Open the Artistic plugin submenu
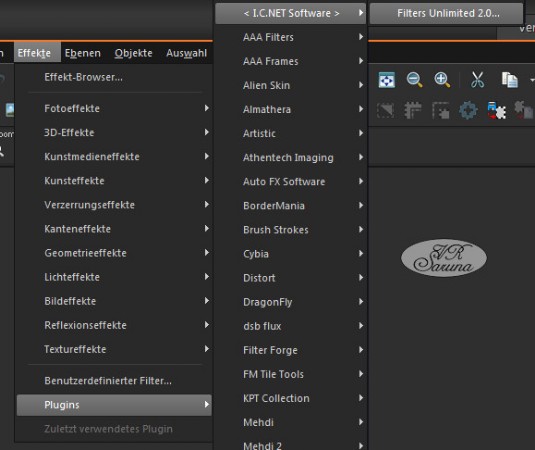The image size is (535, 450). [291, 133]
